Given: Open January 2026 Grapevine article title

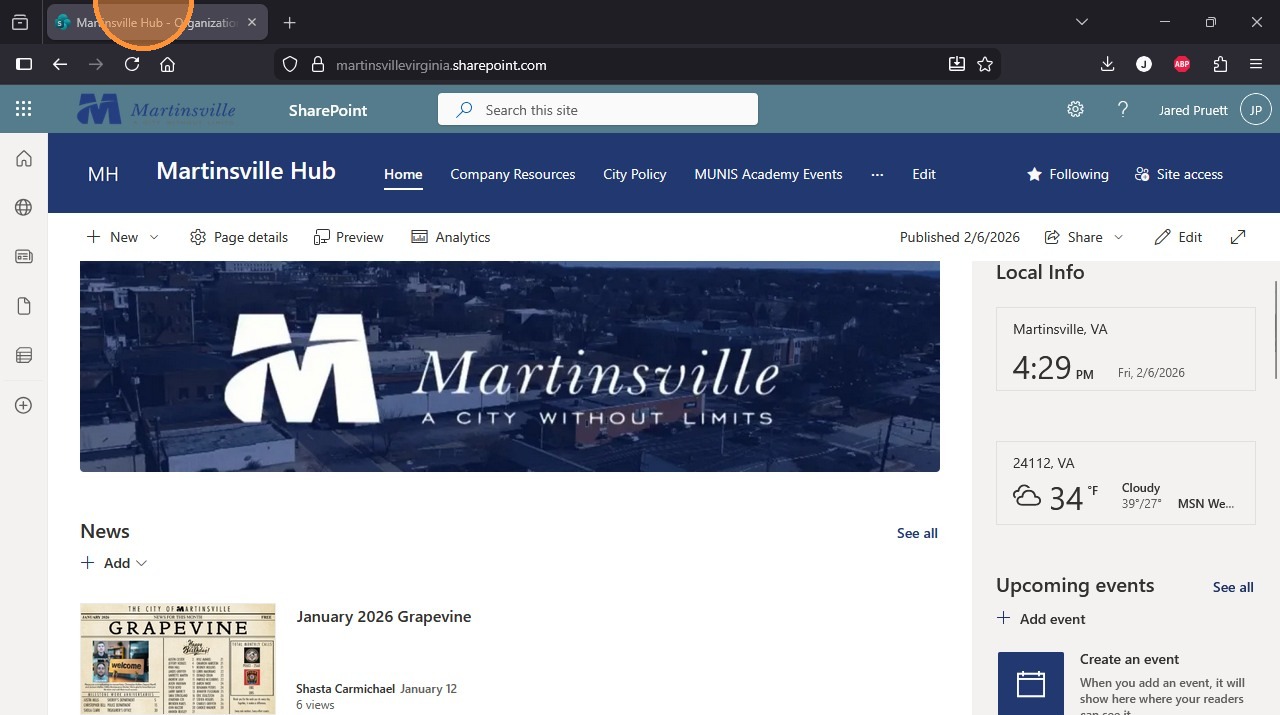Looking at the screenshot, I should [383, 616].
